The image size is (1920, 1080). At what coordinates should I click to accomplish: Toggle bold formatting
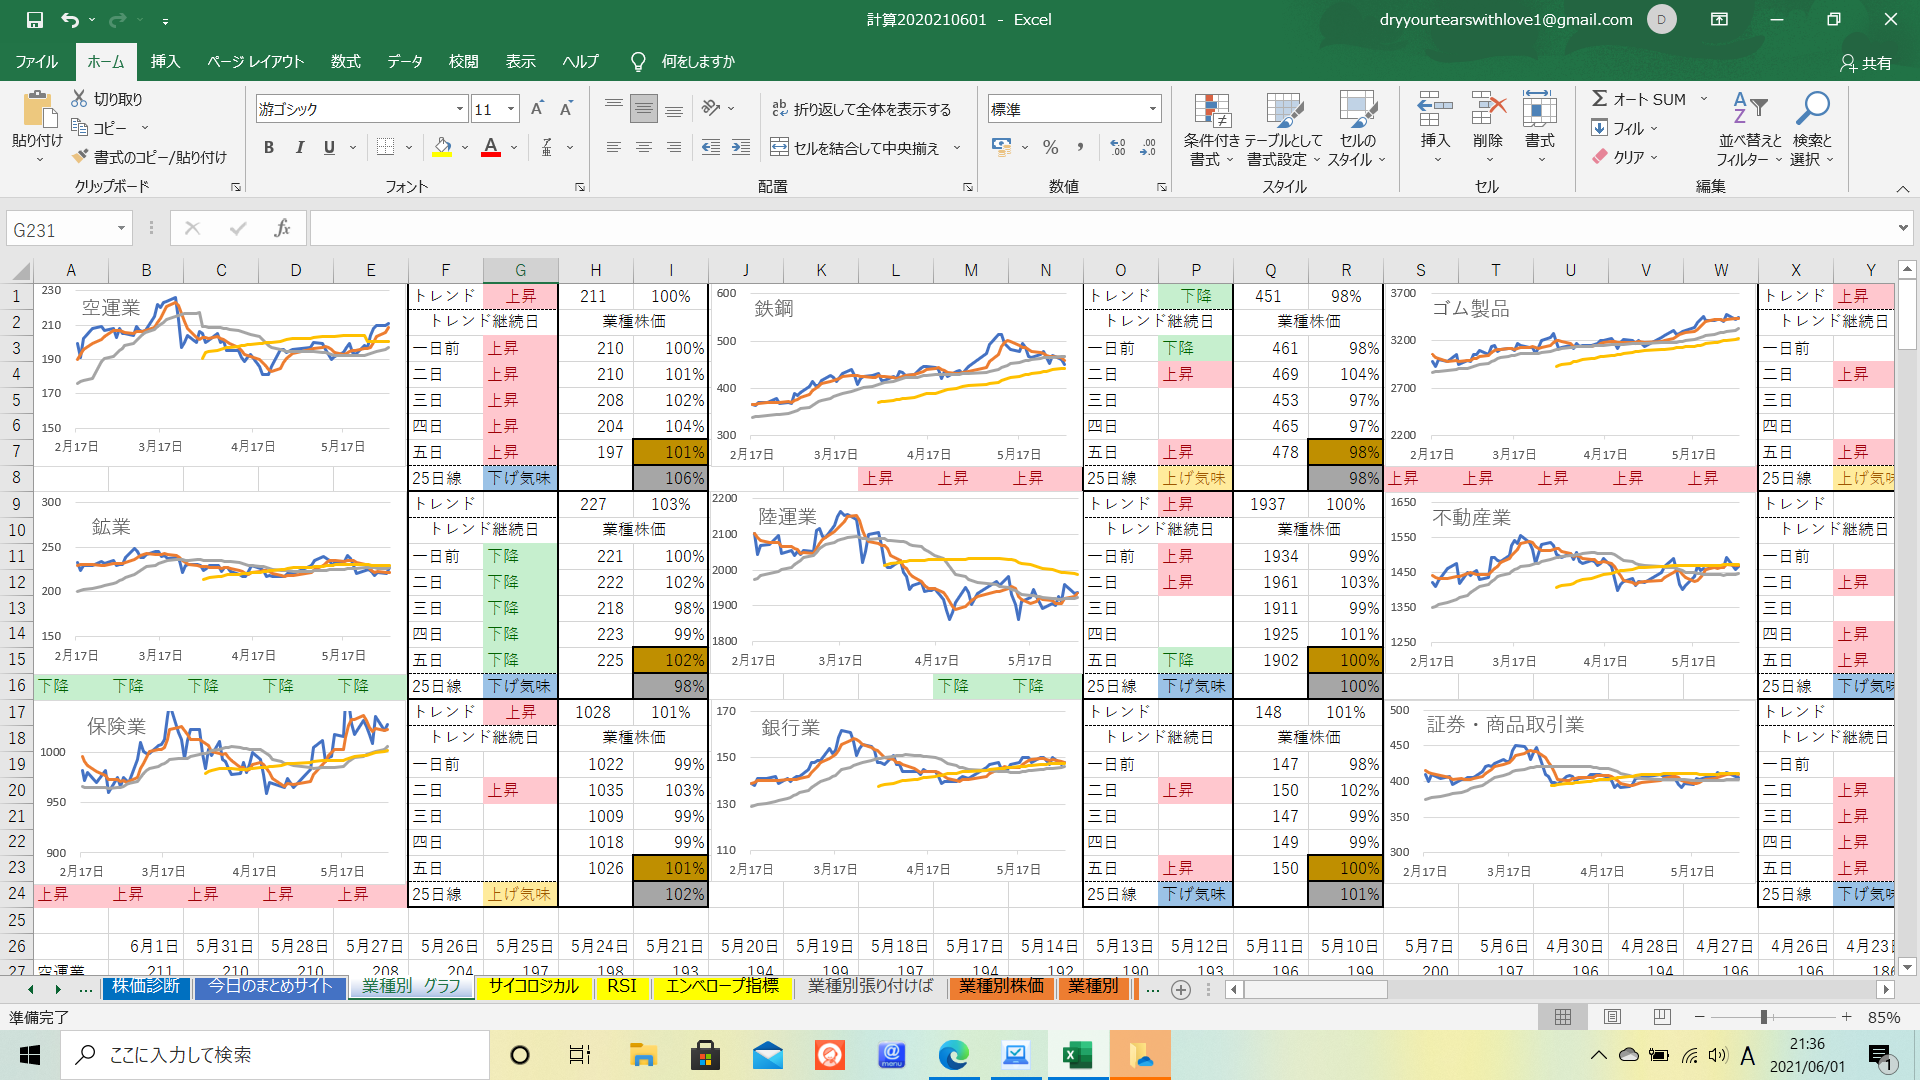(x=269, y=148)
